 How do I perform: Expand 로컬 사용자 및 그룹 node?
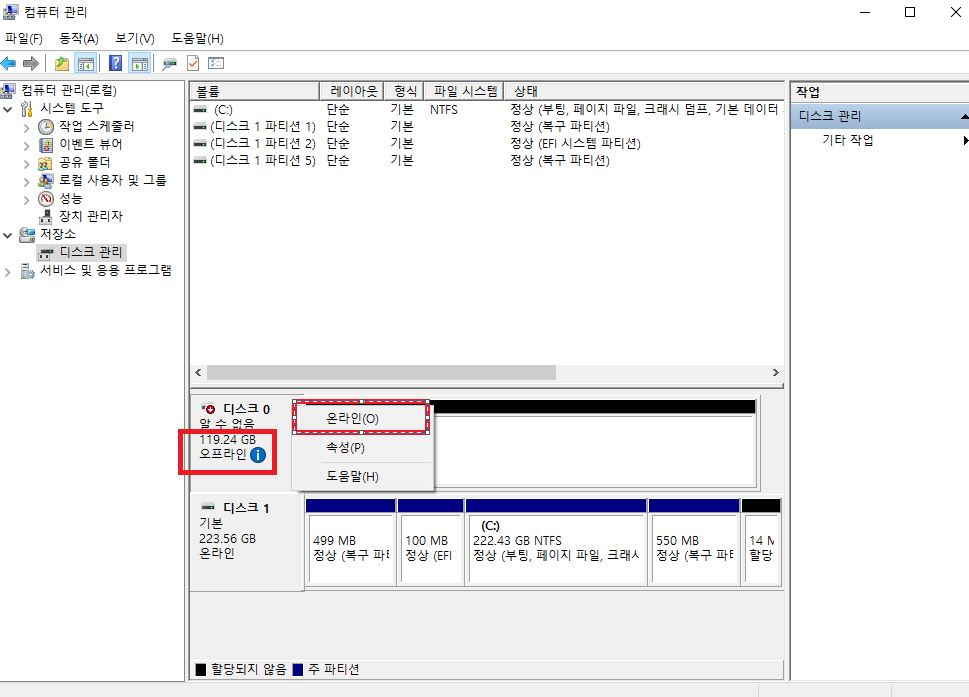click(26, 182)
